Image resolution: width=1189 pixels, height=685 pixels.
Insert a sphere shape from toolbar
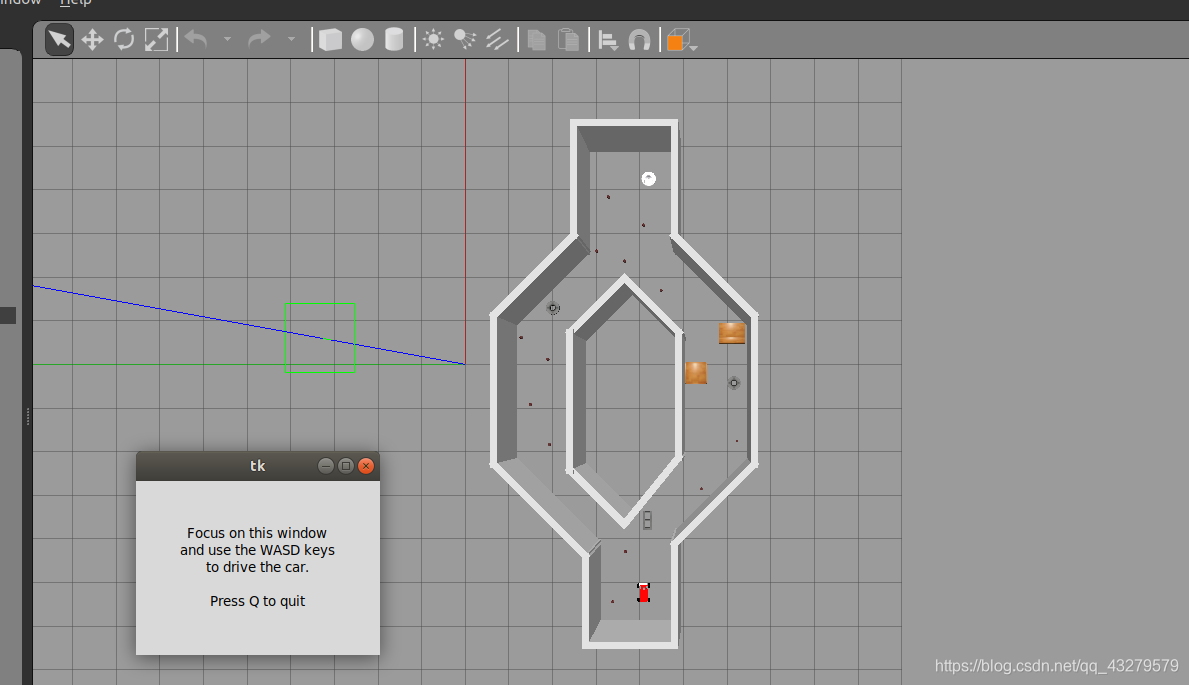click(362, 39)
